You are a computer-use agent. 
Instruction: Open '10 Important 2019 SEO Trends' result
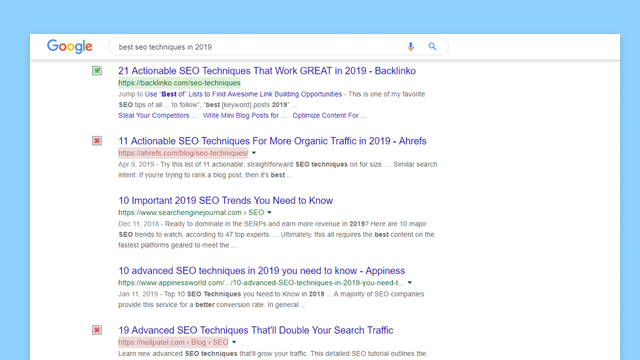tap(226, 200)
